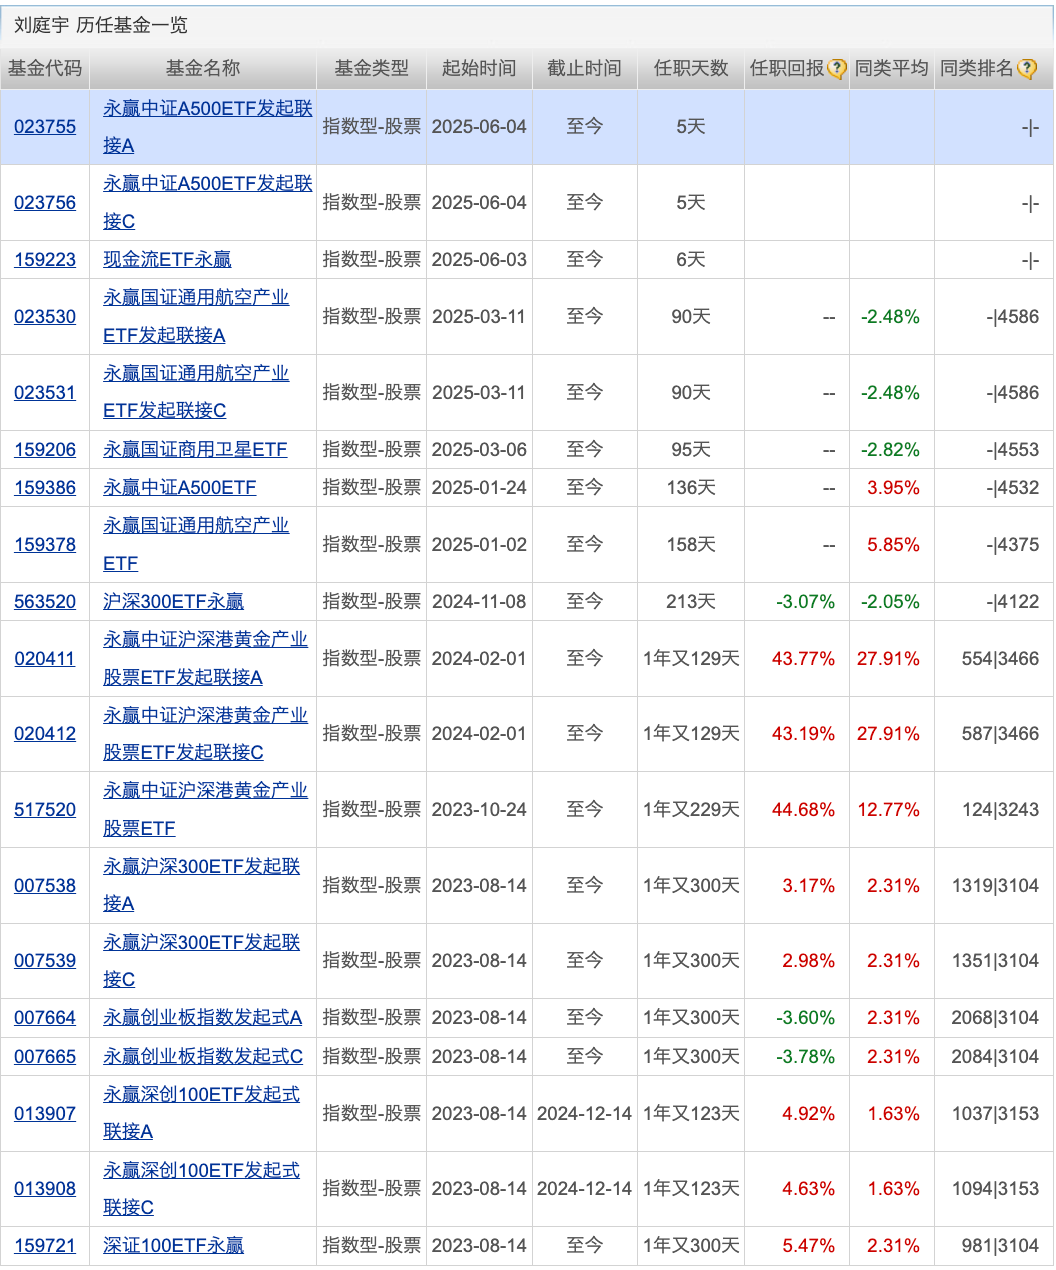Click the 刘庭宇 历任基金一览 title
This screenshot has width=1056, height=1270.
(x=100, y=25)
